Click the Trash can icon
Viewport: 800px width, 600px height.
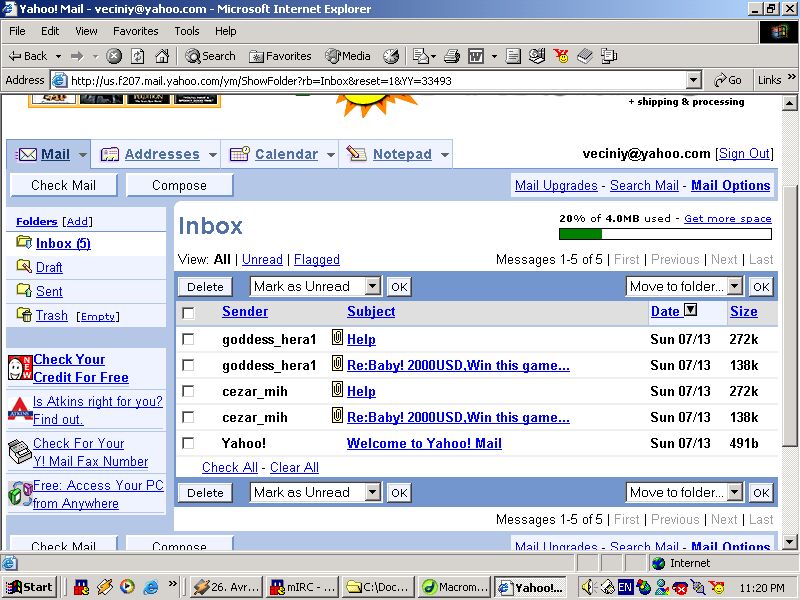24,314
